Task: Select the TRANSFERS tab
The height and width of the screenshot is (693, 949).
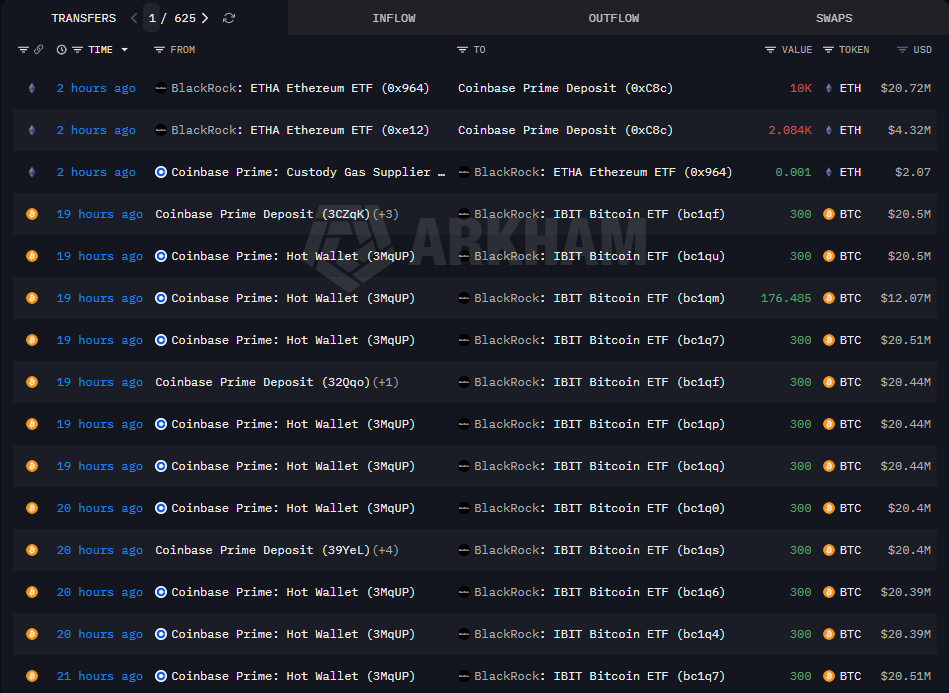Action: click(84, 18)
